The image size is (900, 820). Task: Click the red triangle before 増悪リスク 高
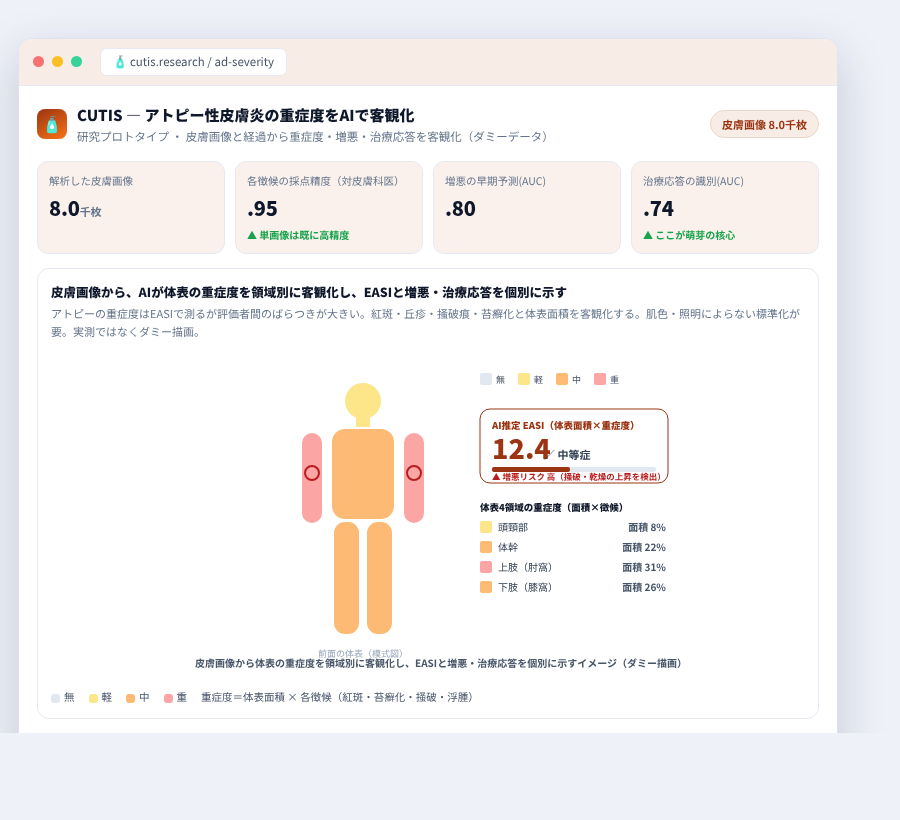(496, 477)
